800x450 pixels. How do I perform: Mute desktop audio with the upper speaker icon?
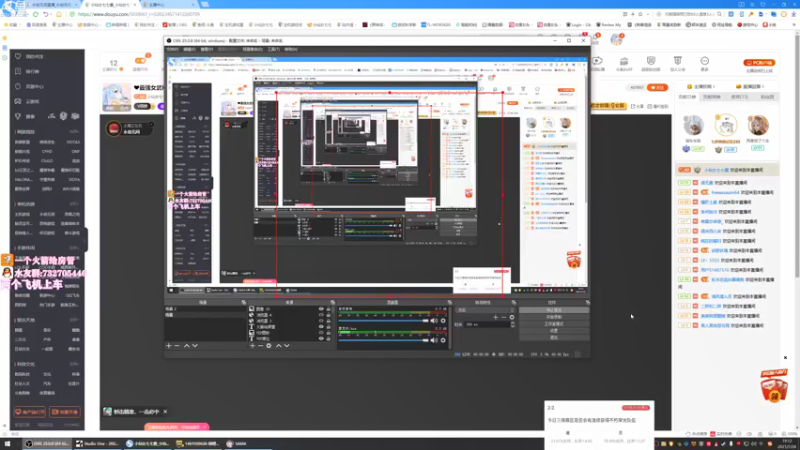[x=434, y=321]
